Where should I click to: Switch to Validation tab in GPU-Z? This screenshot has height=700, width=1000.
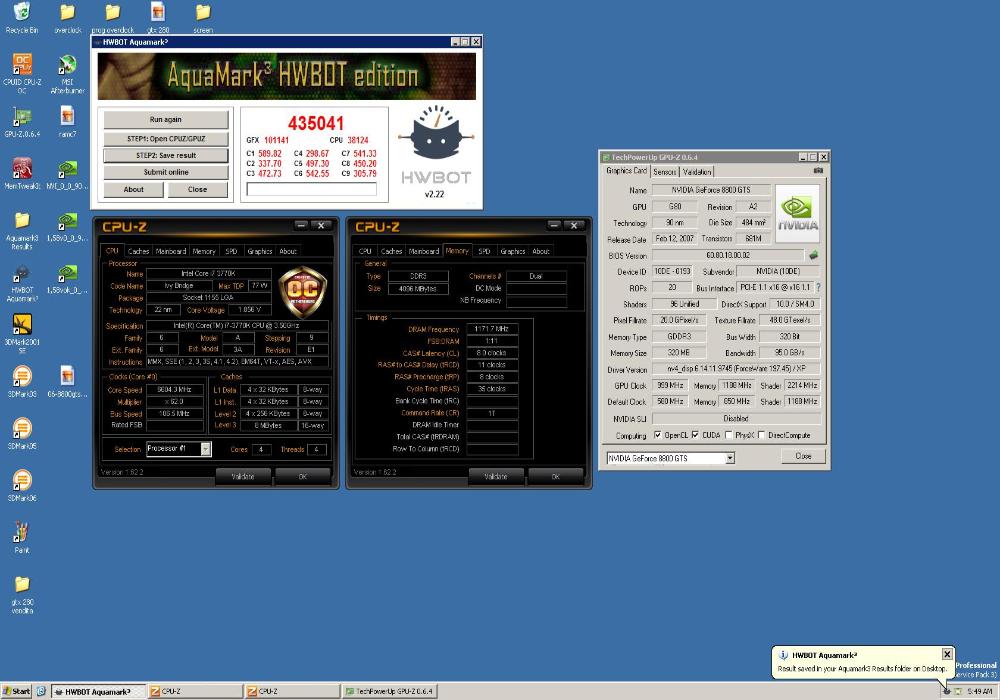697,171
